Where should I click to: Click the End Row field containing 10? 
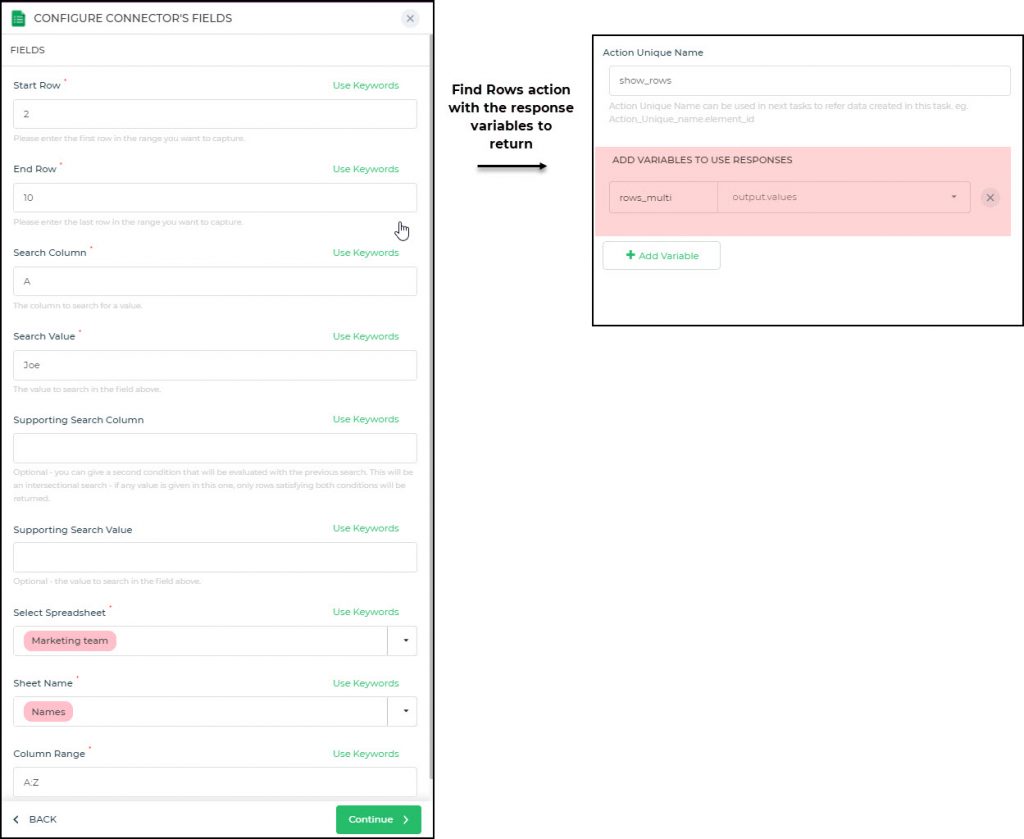click(x=214, y=197)
